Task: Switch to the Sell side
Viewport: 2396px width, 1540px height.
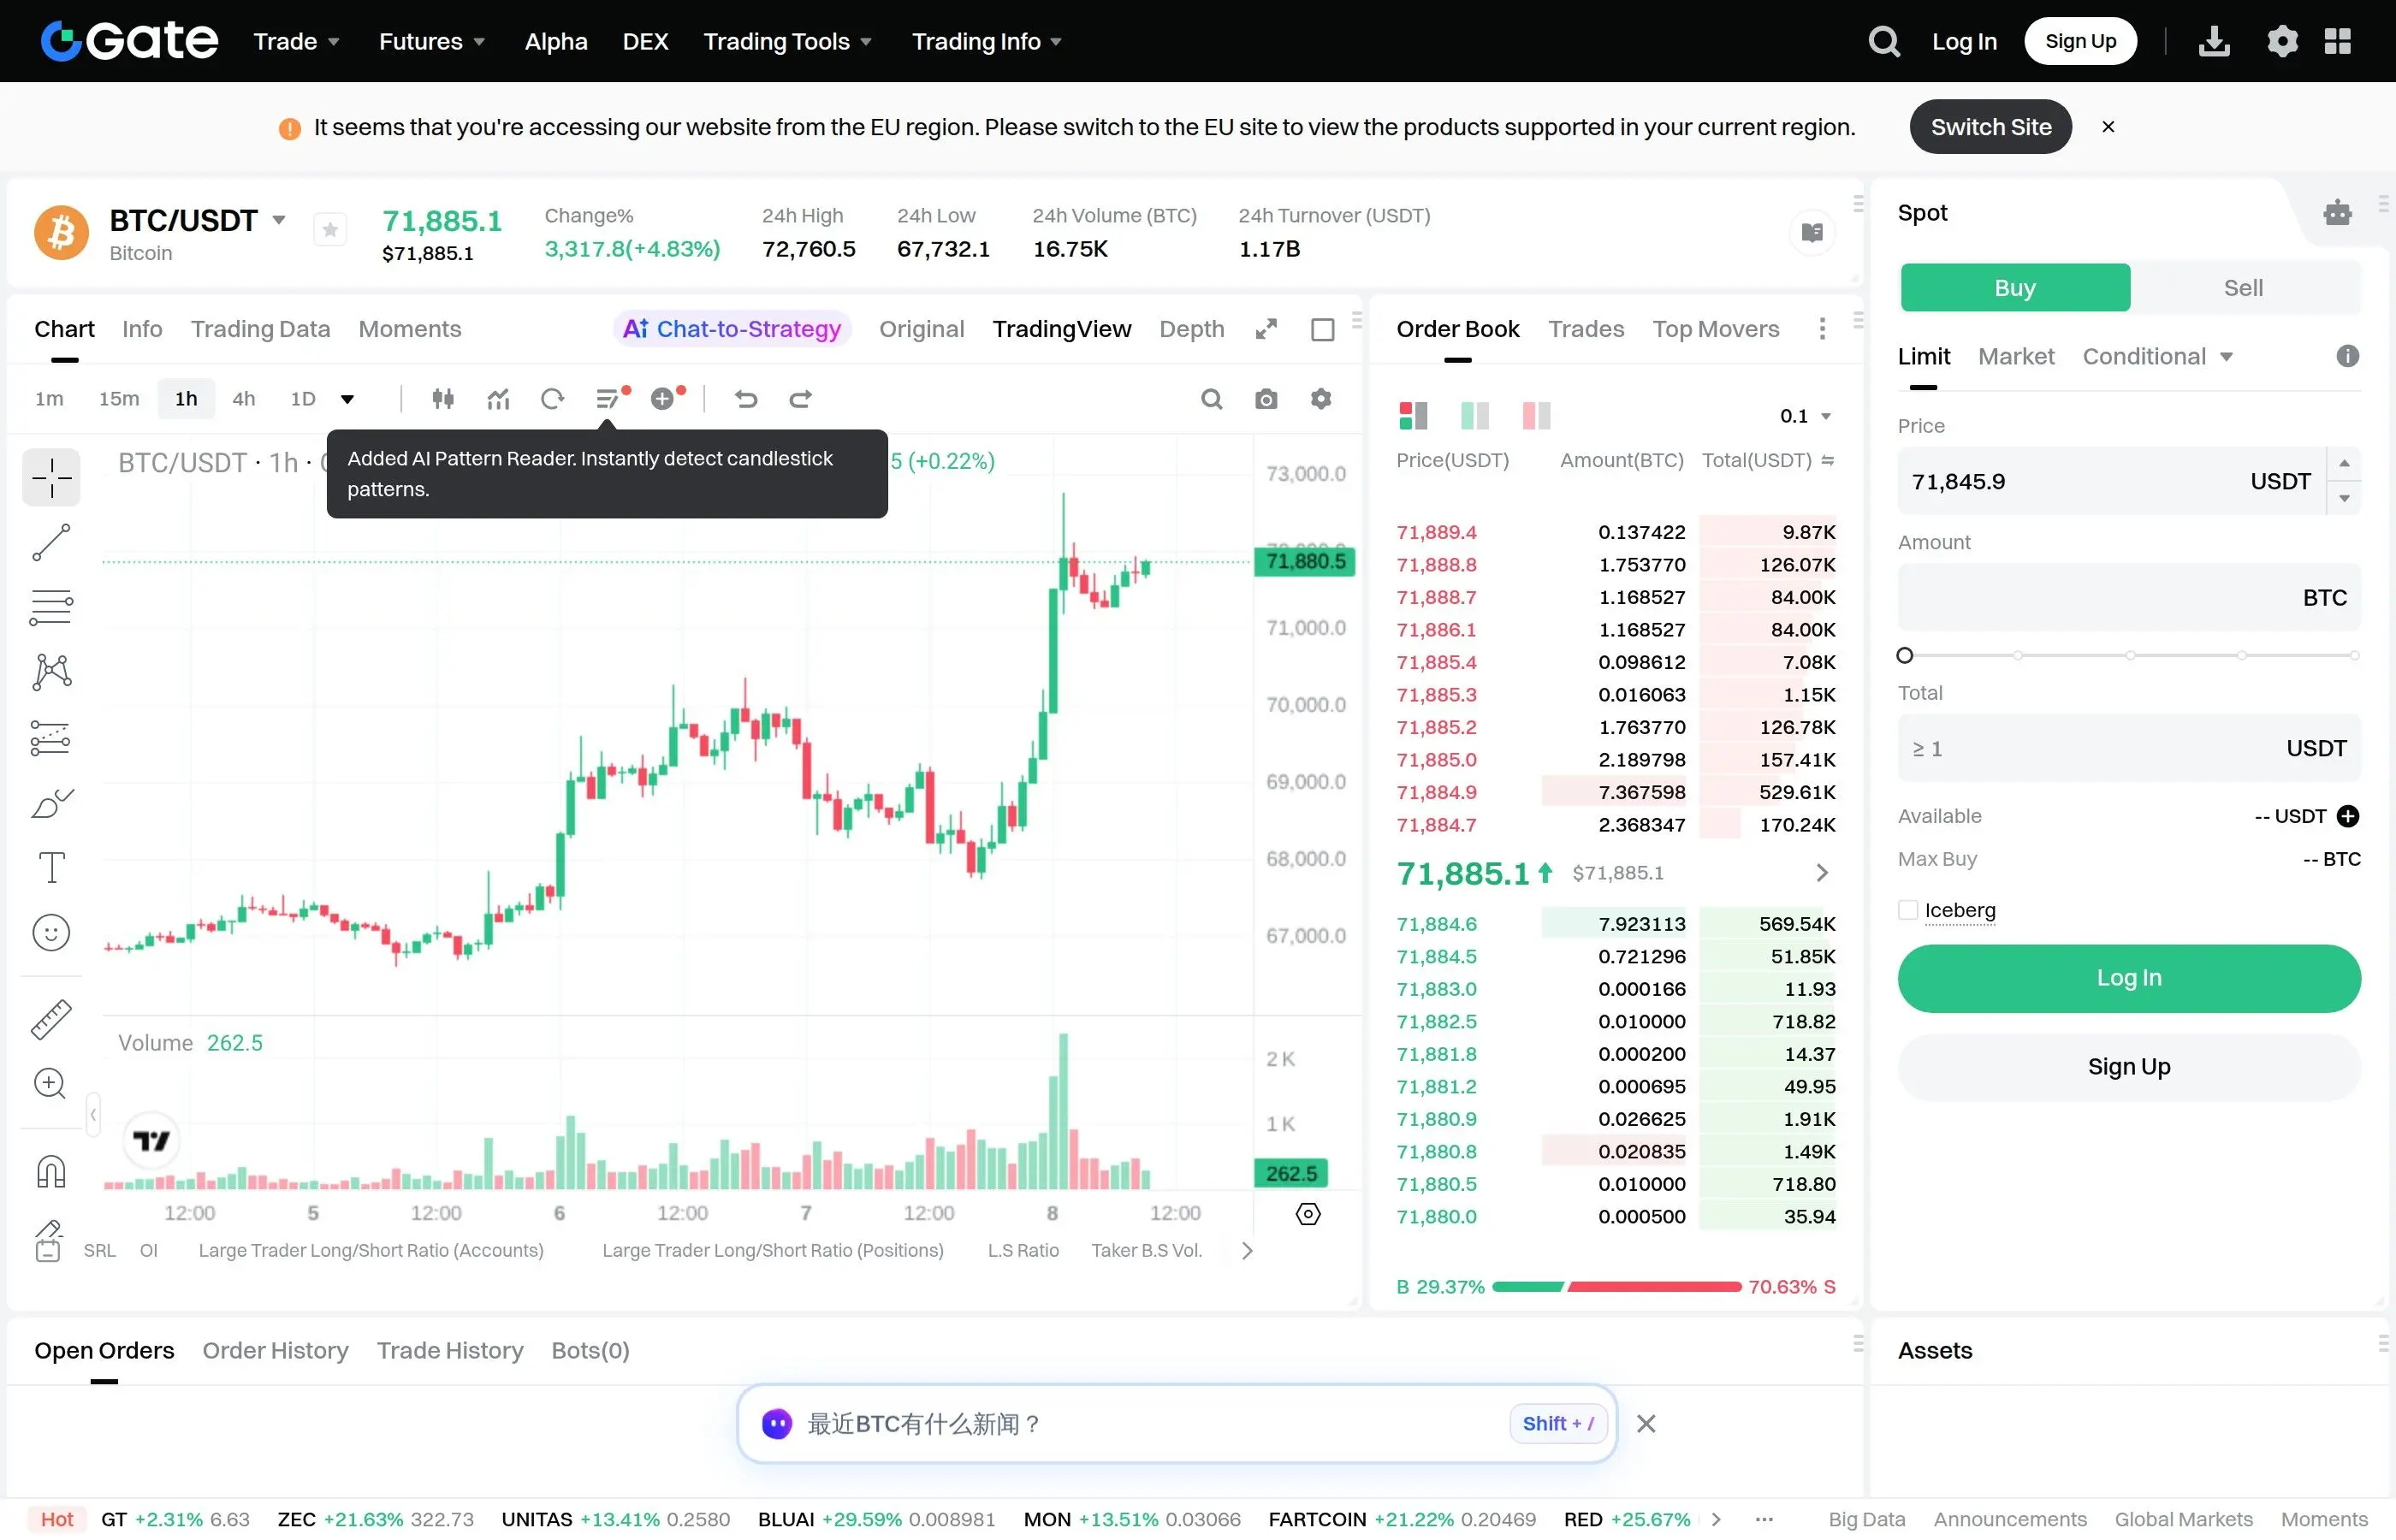Action: point(2243,288)
